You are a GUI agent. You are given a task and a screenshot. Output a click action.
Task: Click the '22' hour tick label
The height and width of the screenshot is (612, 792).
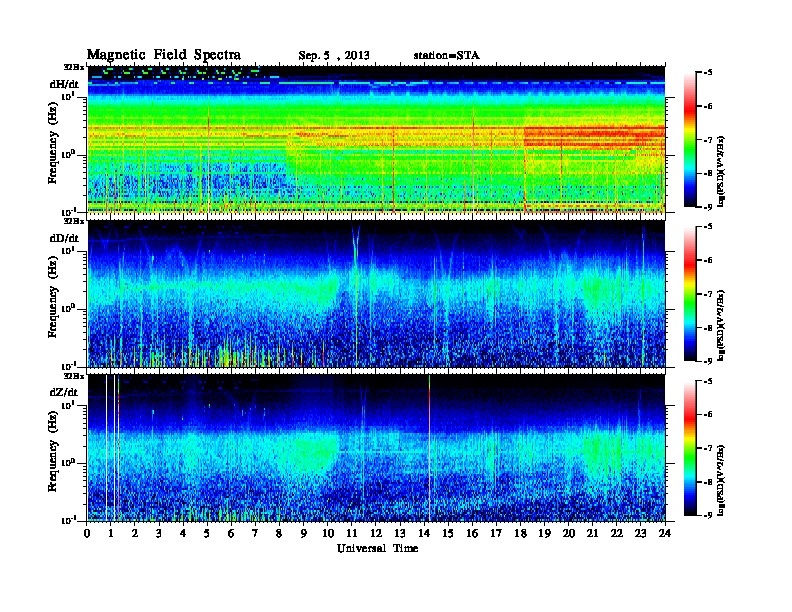point(616,533)
